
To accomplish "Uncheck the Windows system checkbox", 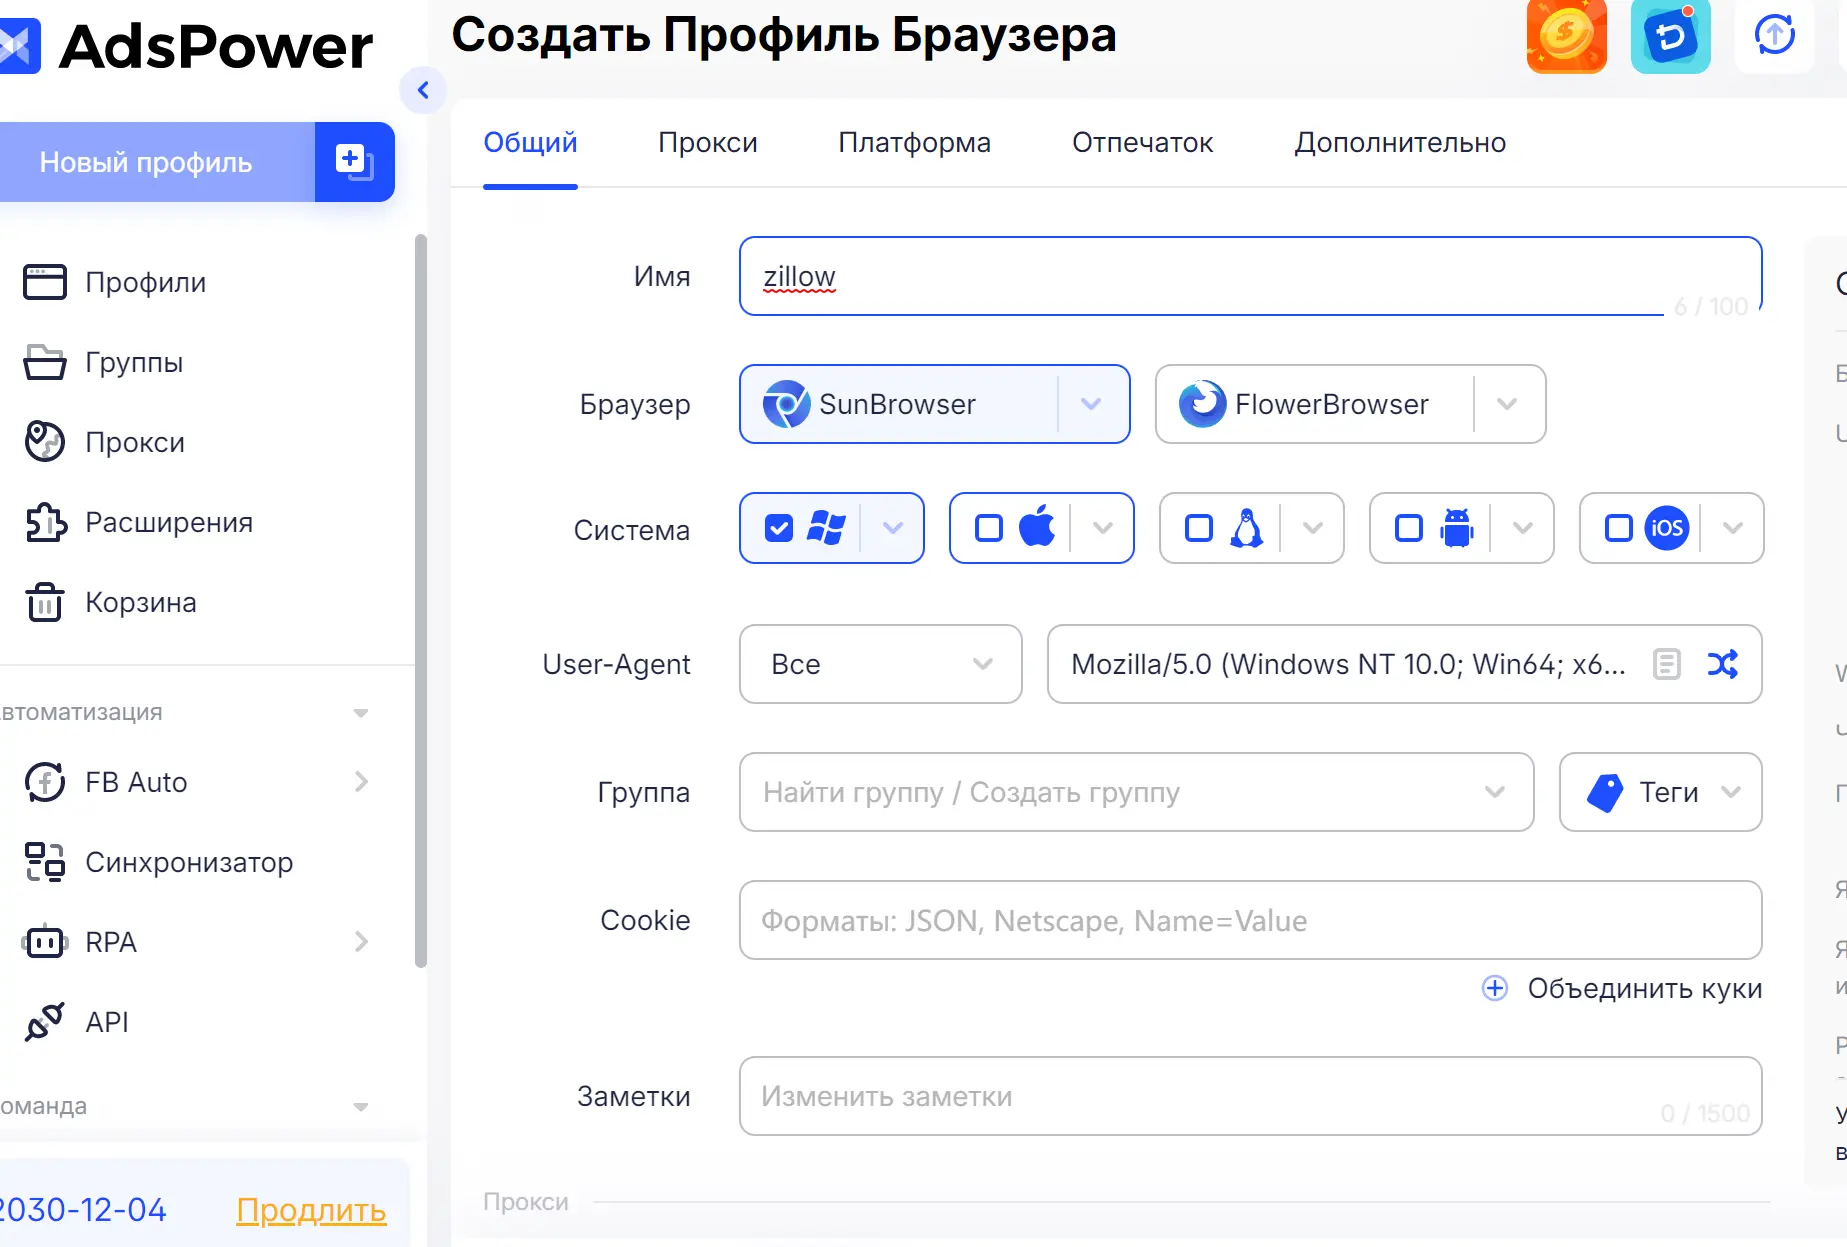I will click(x=778, y=528).
